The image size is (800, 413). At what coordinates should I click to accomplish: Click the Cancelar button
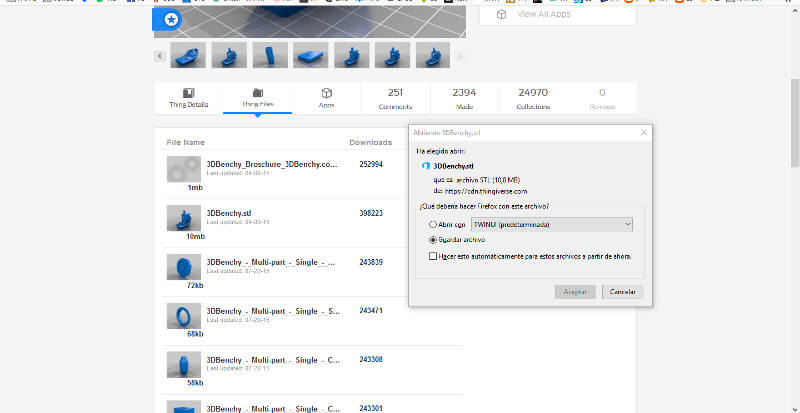[622, 292]
